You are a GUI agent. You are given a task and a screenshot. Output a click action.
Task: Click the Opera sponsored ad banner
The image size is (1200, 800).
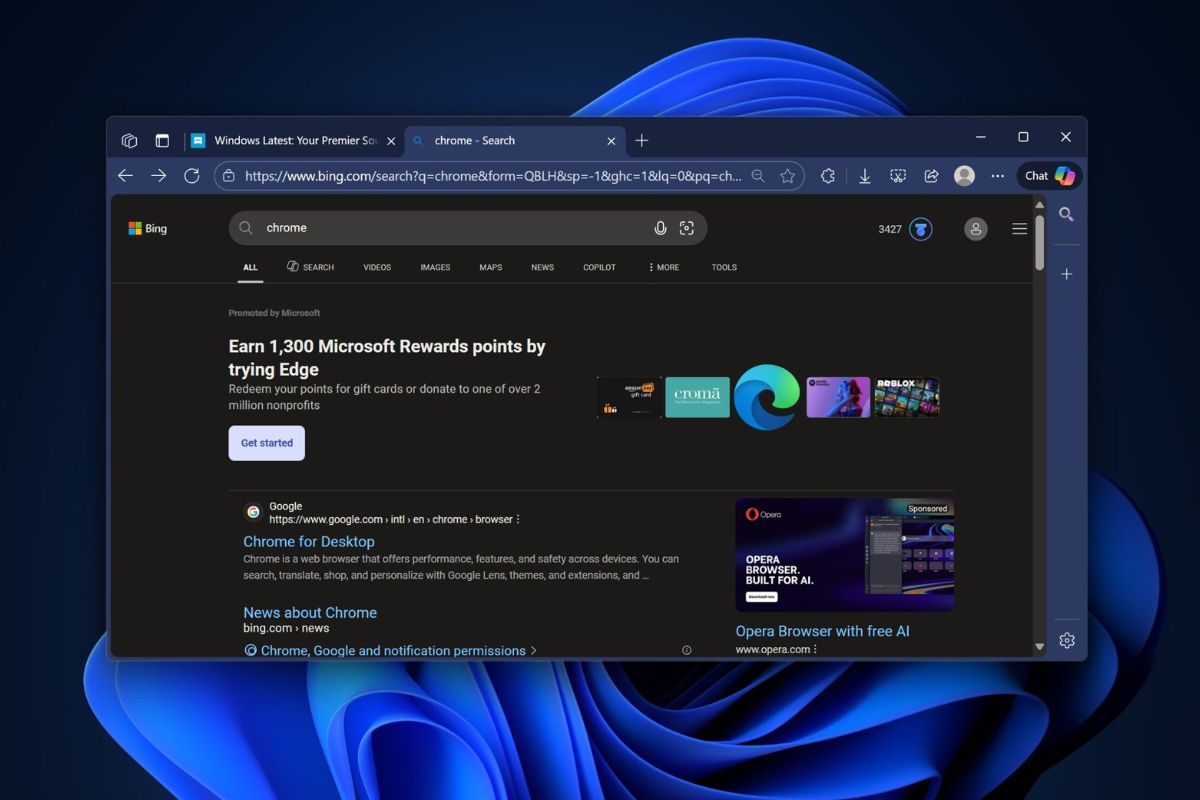click(844, 555)
